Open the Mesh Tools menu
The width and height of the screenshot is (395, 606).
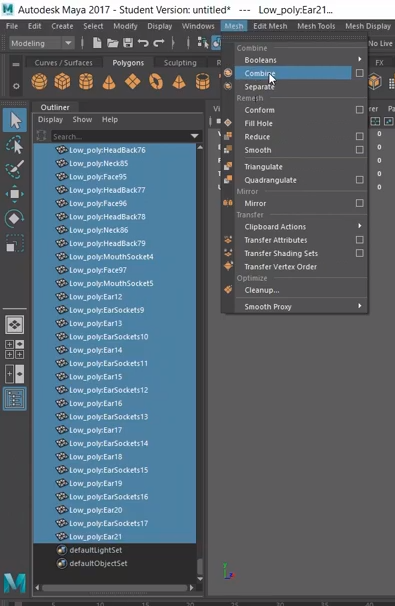tap(316, 26)
